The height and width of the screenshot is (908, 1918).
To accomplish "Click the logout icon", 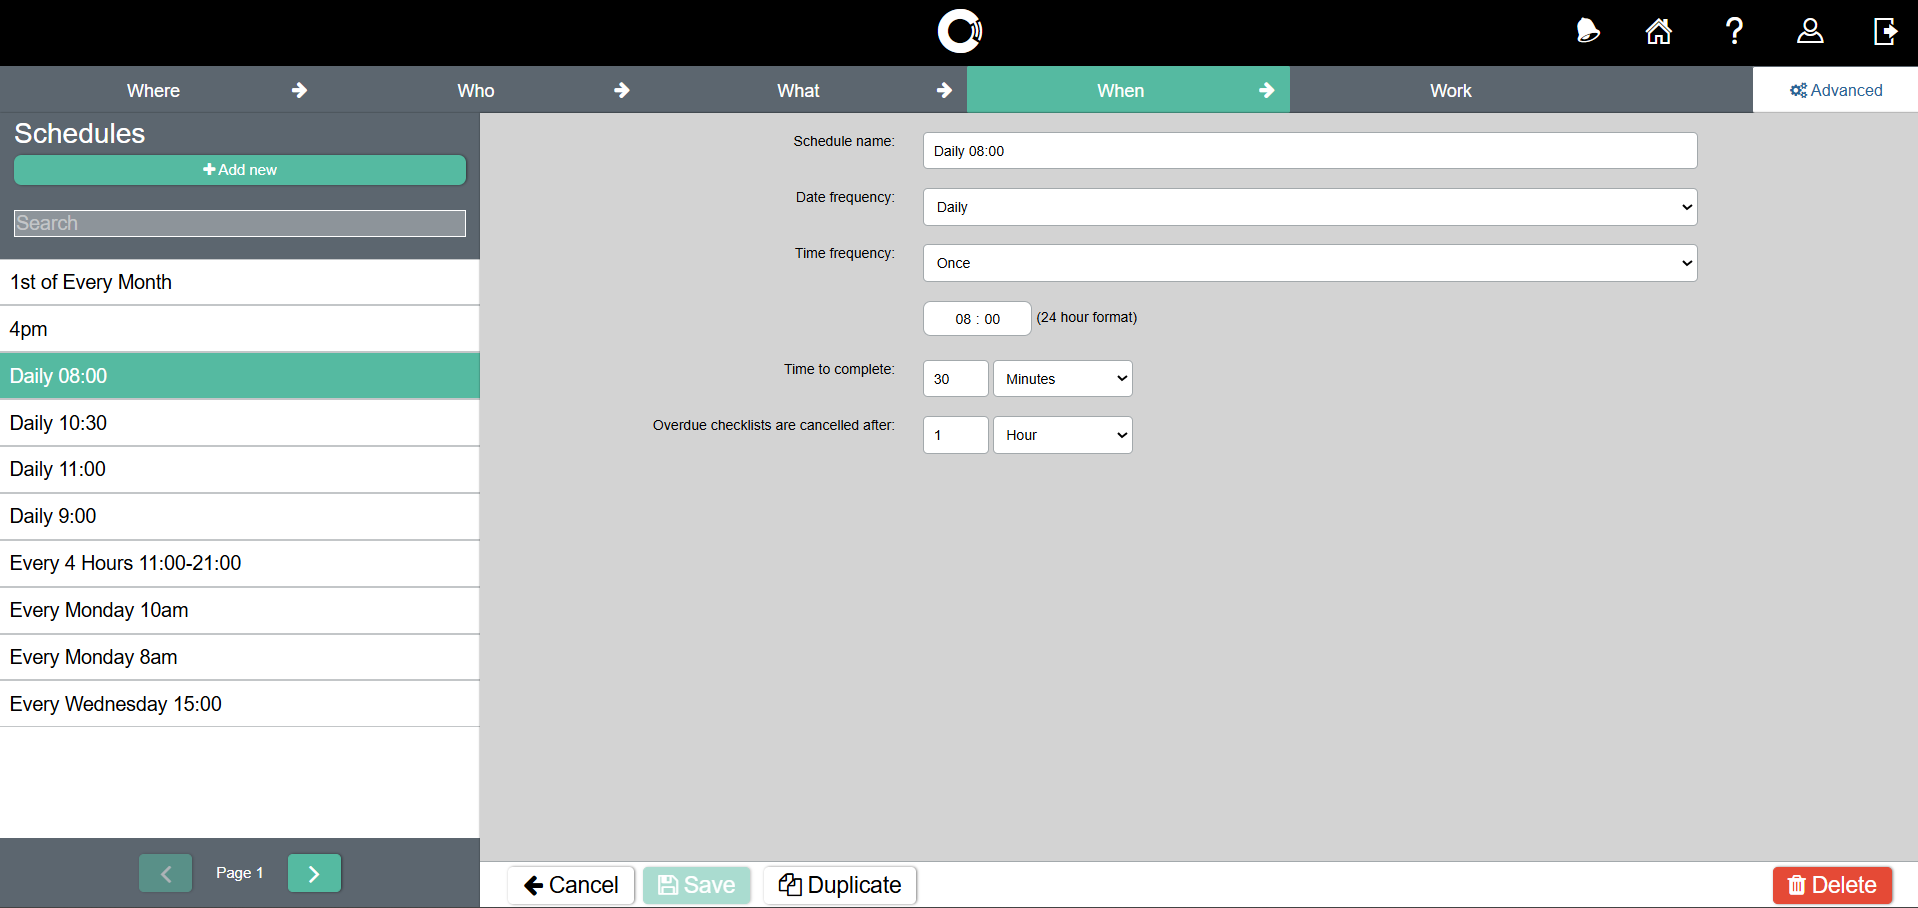I will coord(1884,32).
